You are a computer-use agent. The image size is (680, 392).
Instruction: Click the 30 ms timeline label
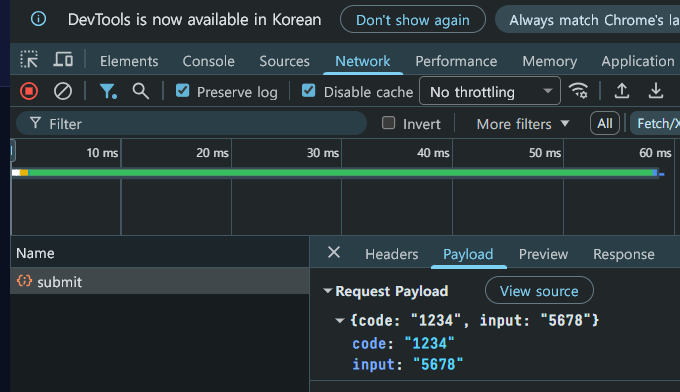(323, 153)
